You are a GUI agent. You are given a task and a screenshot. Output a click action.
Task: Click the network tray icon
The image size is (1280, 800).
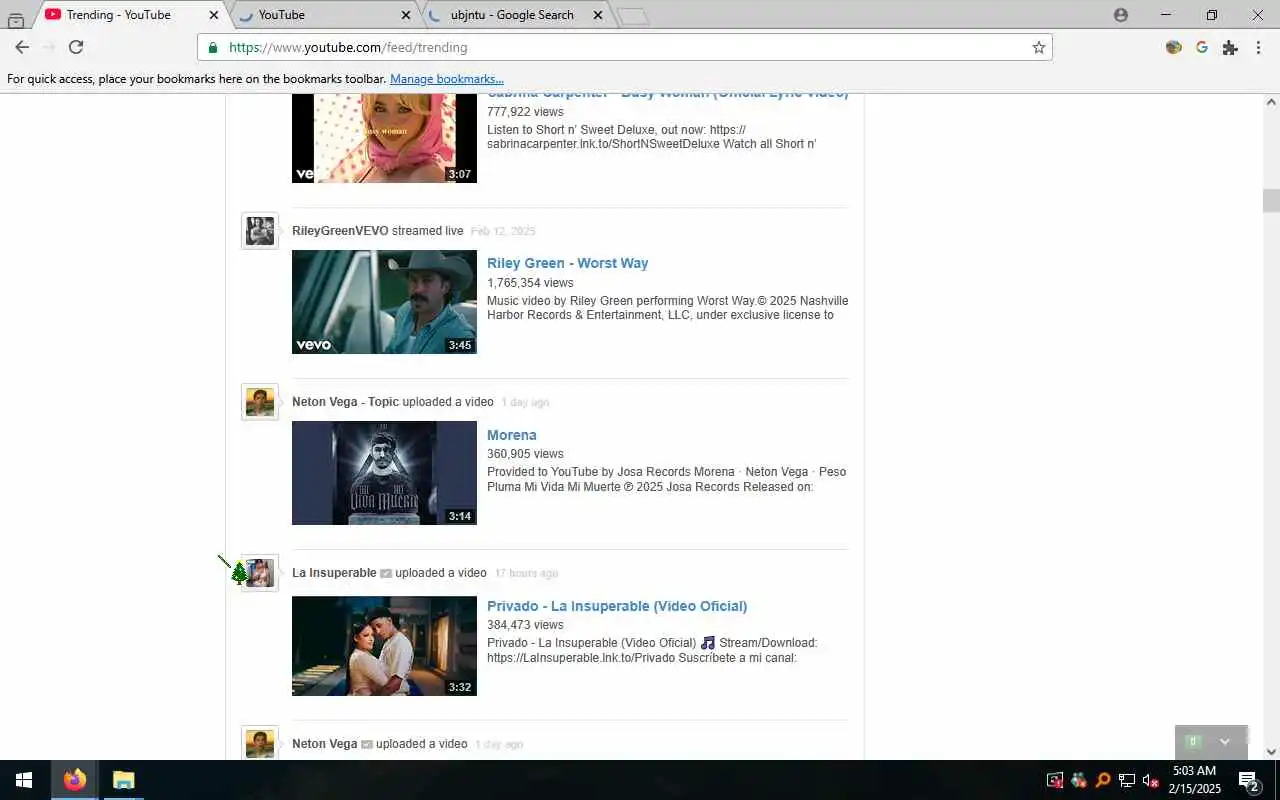(x=1127, y=781)
